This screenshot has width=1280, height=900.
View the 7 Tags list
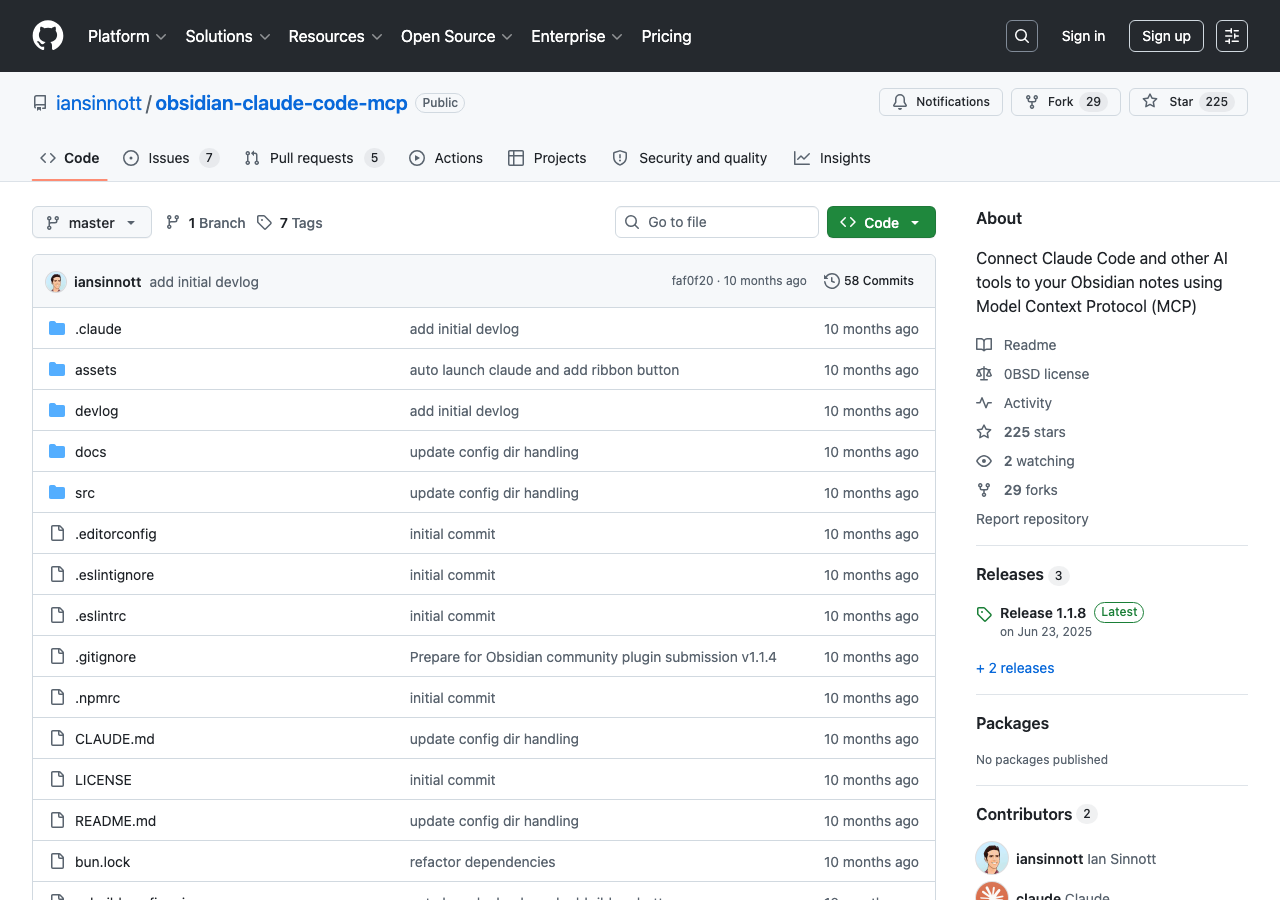290,223
